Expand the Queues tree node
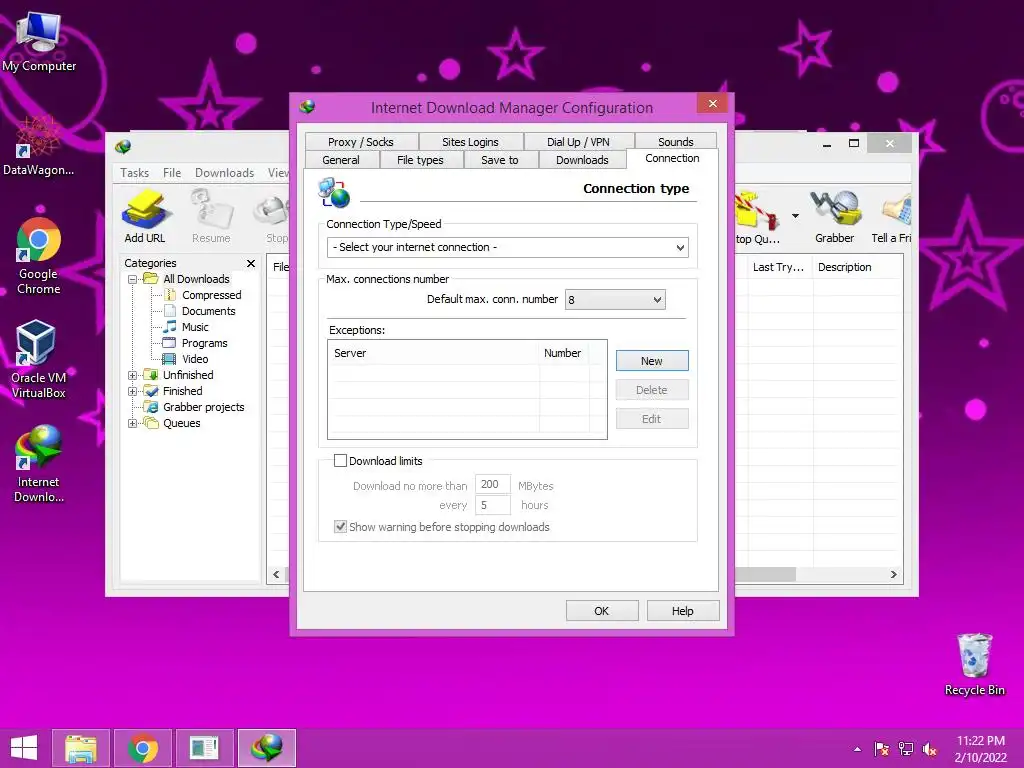 coord(133,424)
